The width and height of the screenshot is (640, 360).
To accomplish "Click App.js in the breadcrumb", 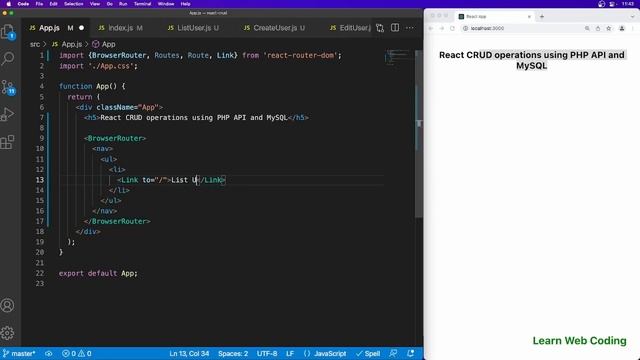I will [67, 44].
